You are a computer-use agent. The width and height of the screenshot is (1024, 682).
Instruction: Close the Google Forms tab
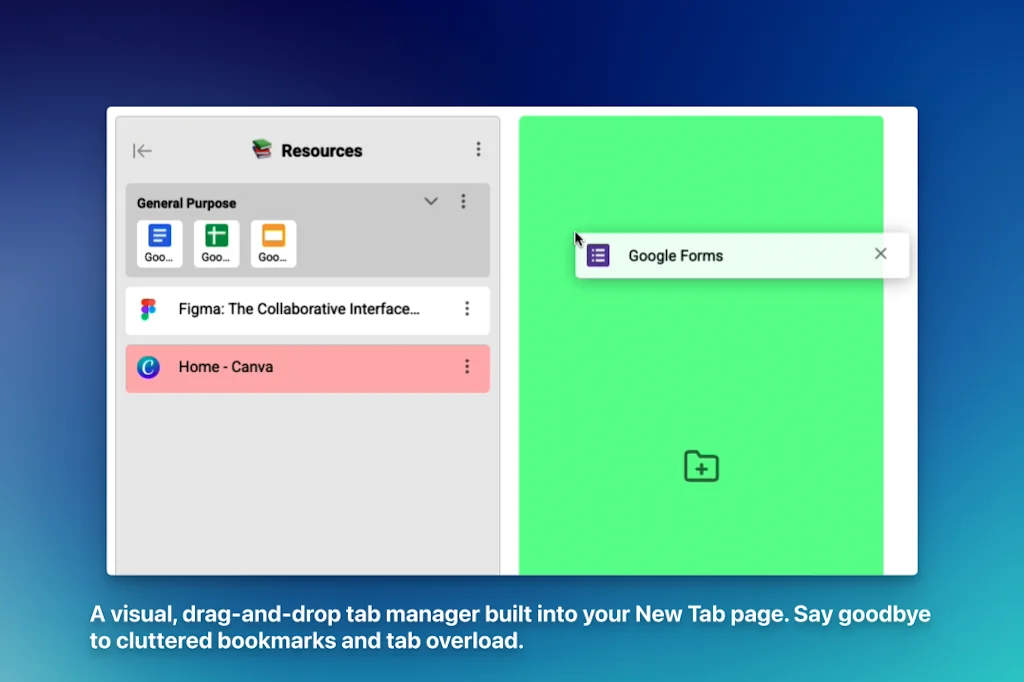coord(880,253)
